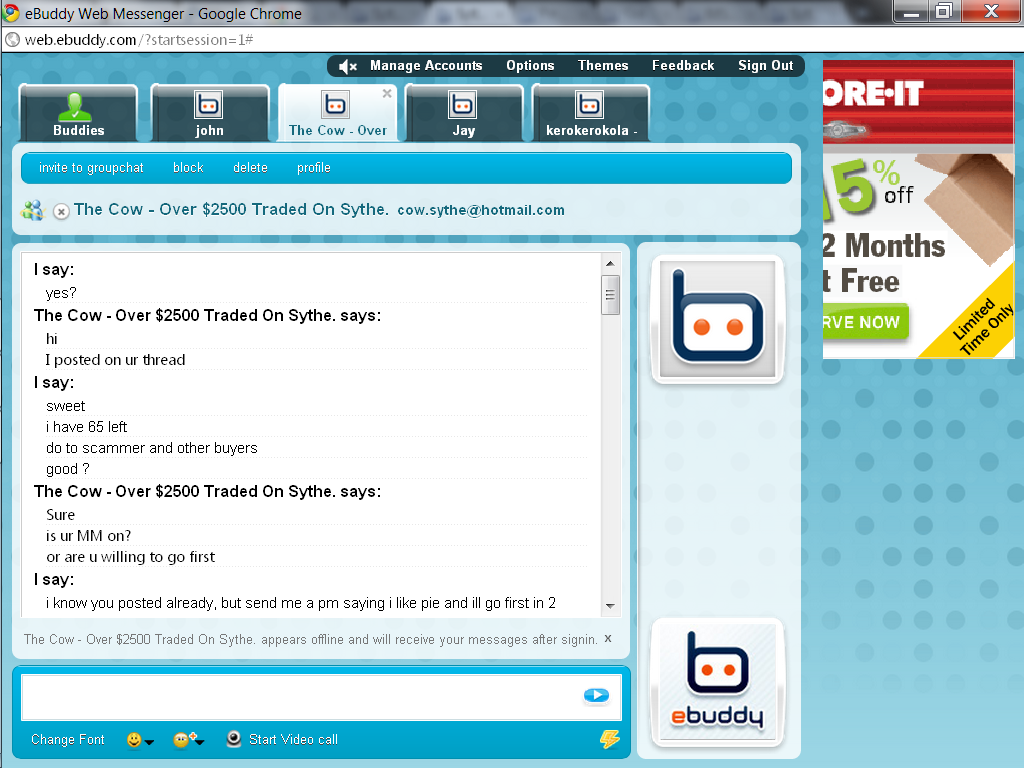The width and height of the screenshot is (1024, 768).
Task: Block this contact
Action: (x=188, y=168)
